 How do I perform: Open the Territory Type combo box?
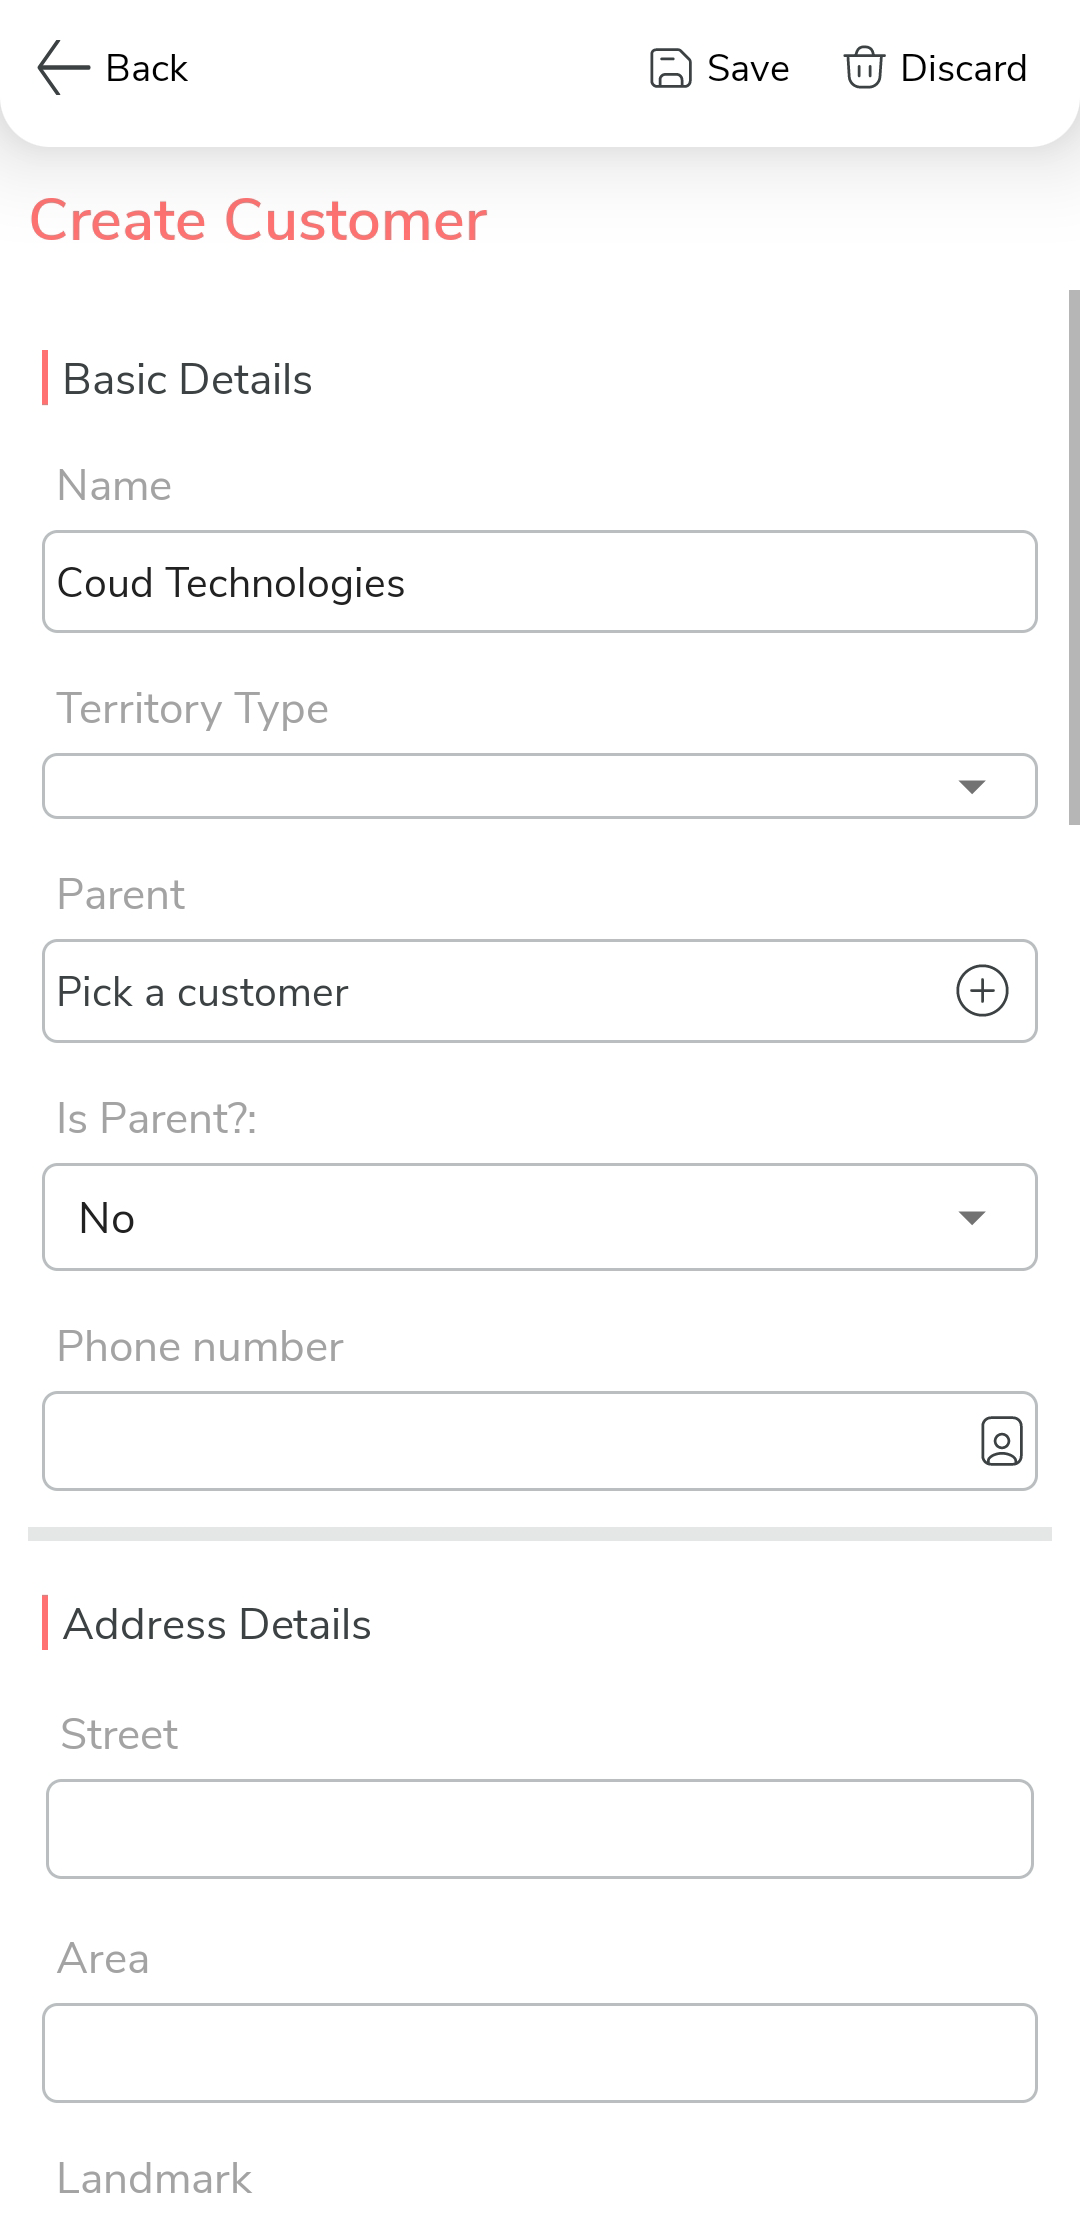pyautogui.click(x=500, y=787)
